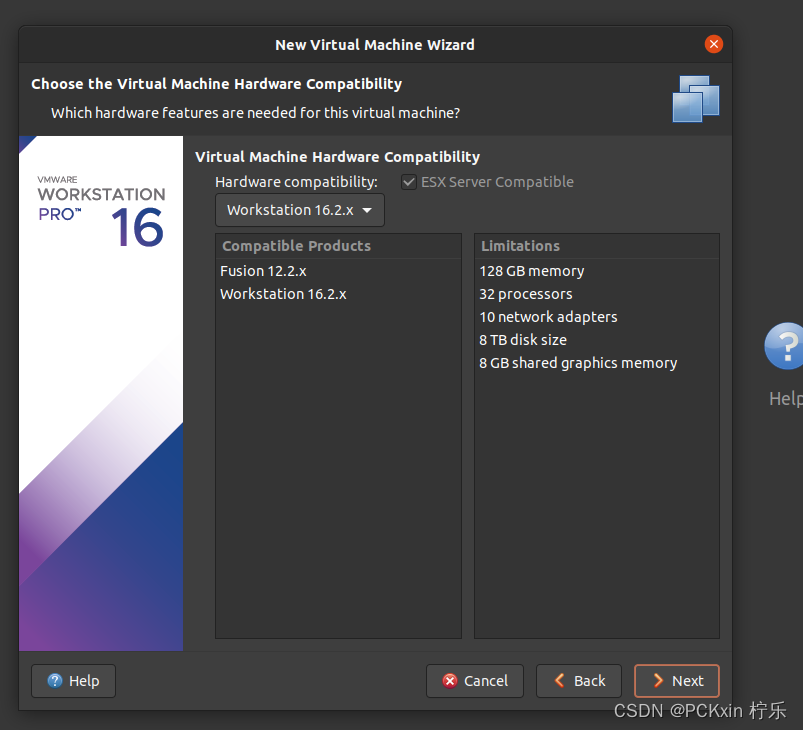Select the 10 network adapters row
Image resolution: width=803 pixels, height=730 pixels.
coord(597,317)
